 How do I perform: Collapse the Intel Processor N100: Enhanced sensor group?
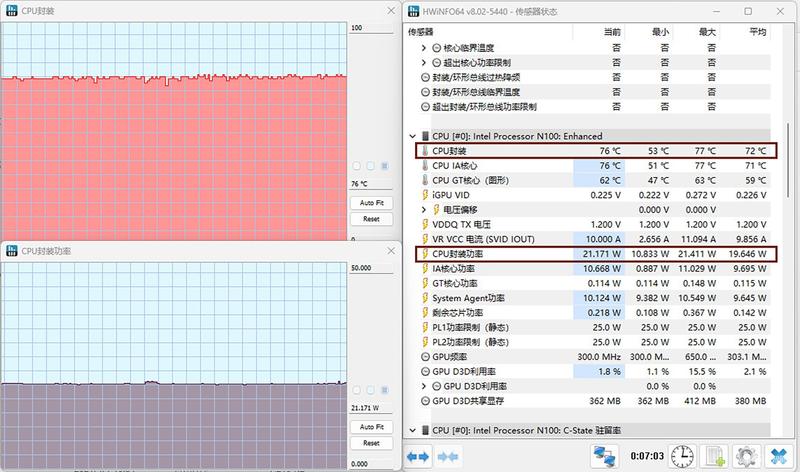coord(412,136)
